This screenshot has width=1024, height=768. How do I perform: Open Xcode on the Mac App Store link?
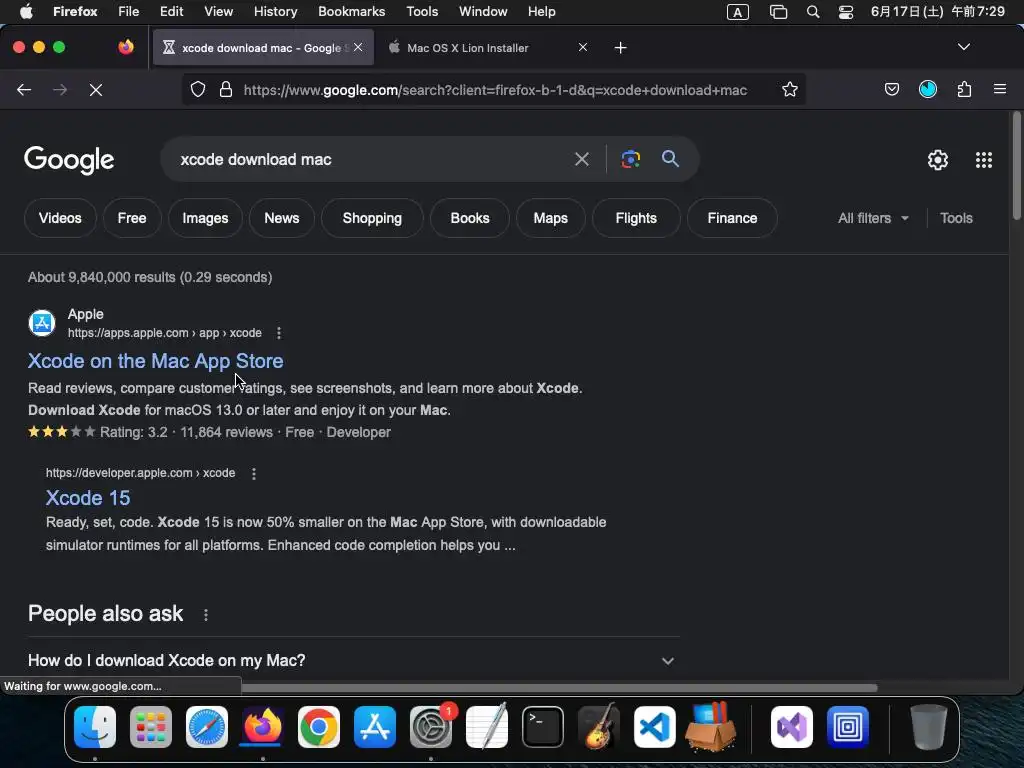(x=155, y=361)
